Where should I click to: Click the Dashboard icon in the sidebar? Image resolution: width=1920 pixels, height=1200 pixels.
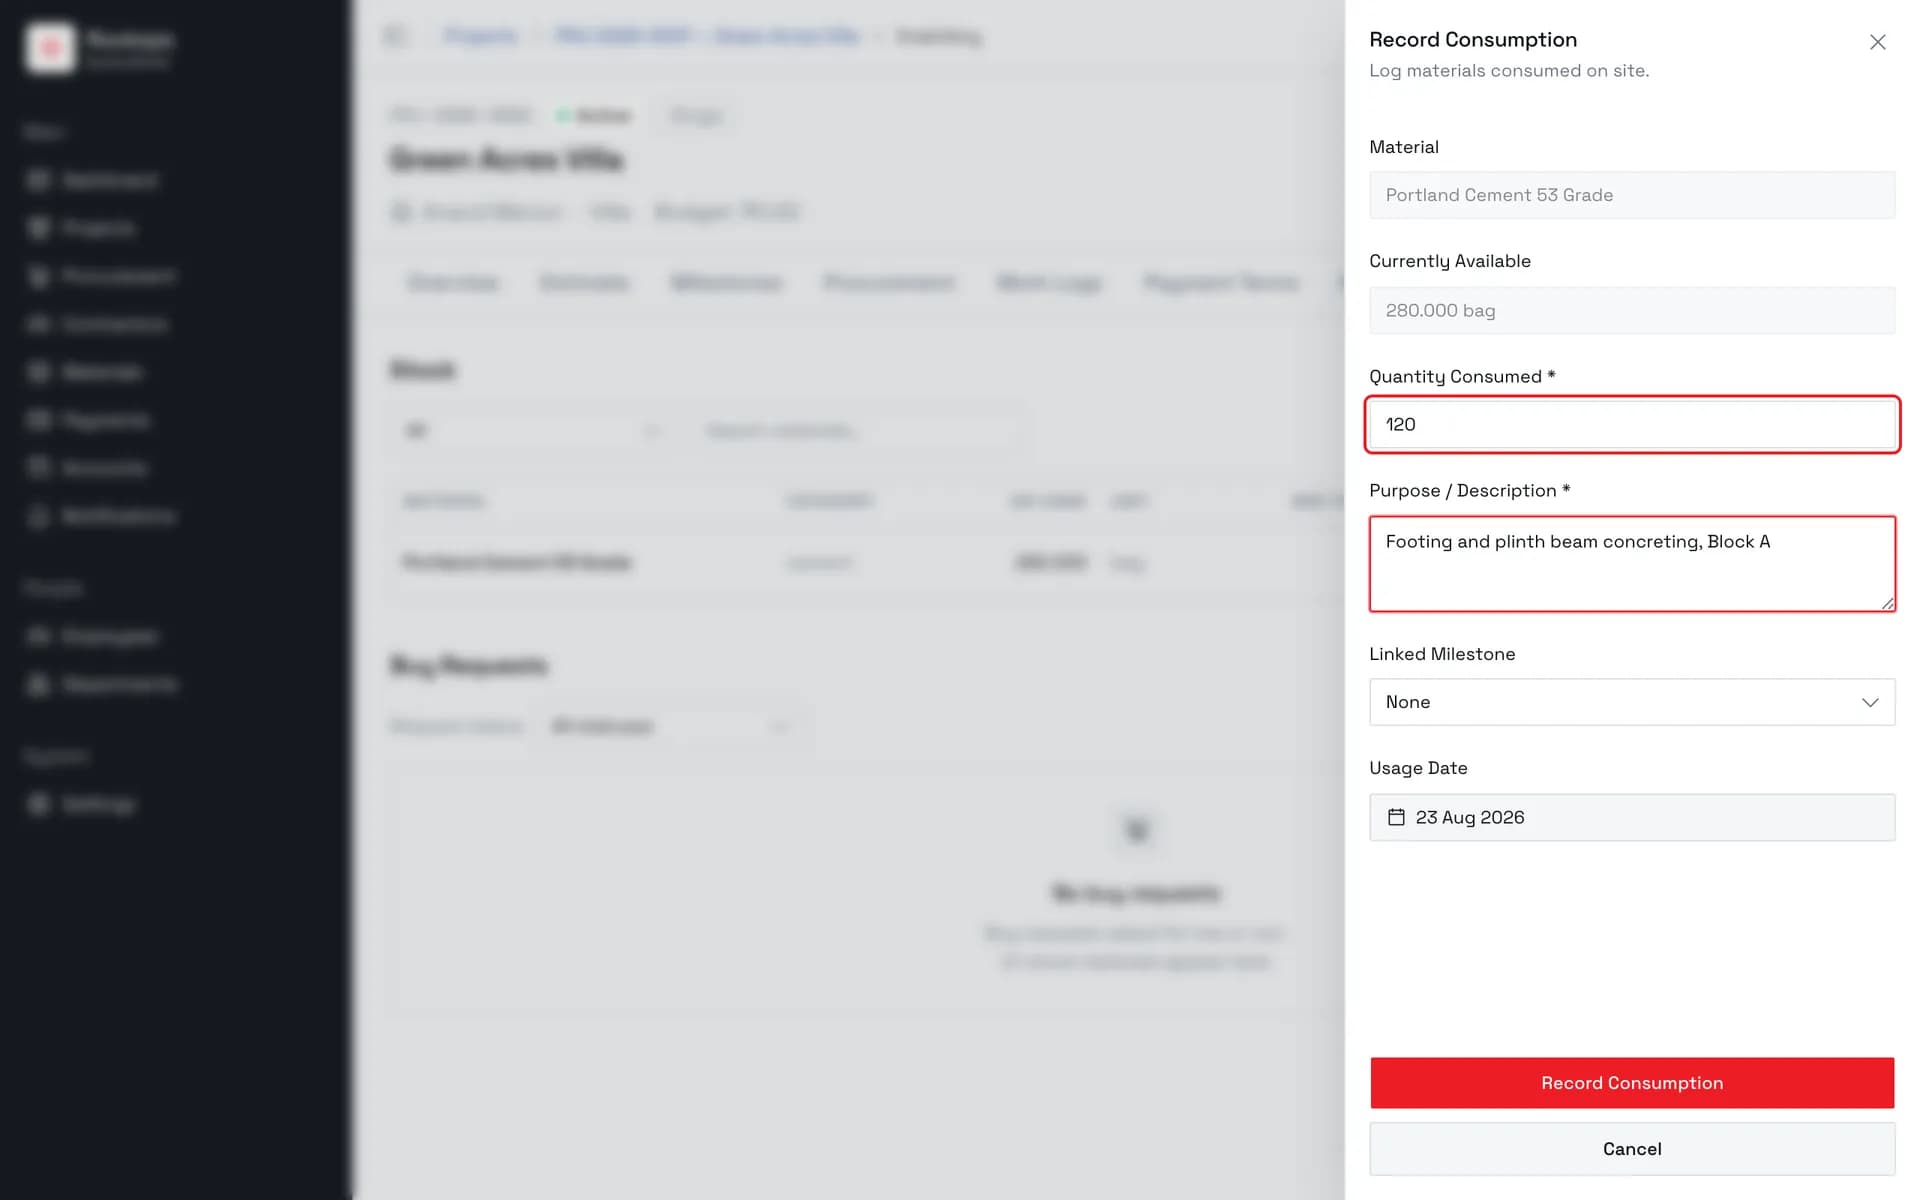(38, 180)
